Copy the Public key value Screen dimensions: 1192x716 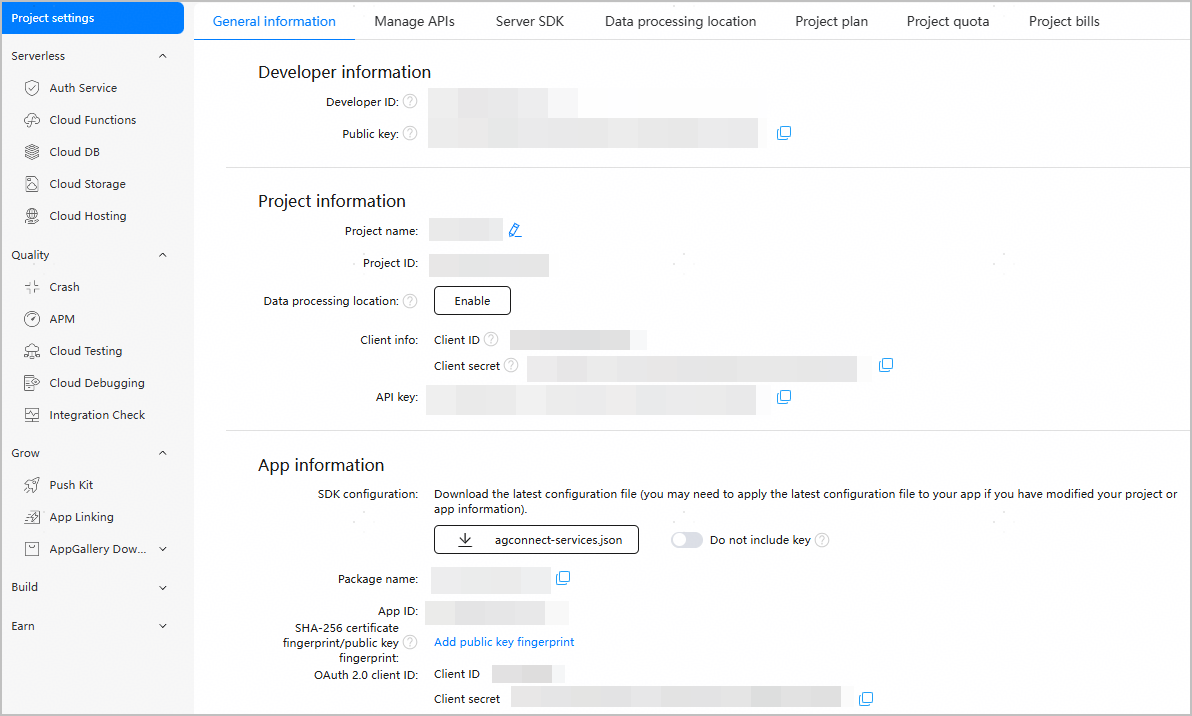tap(784, 133)
